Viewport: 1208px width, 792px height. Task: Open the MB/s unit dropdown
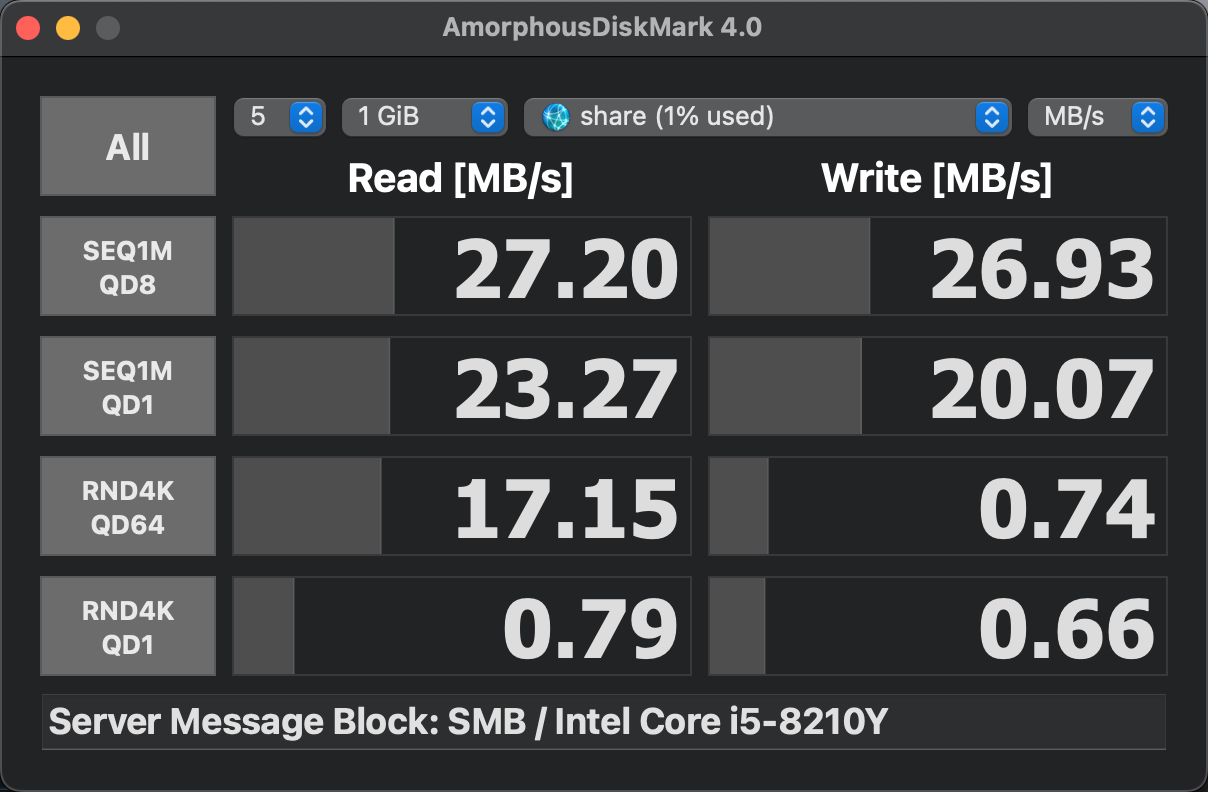click(1097, 117)
